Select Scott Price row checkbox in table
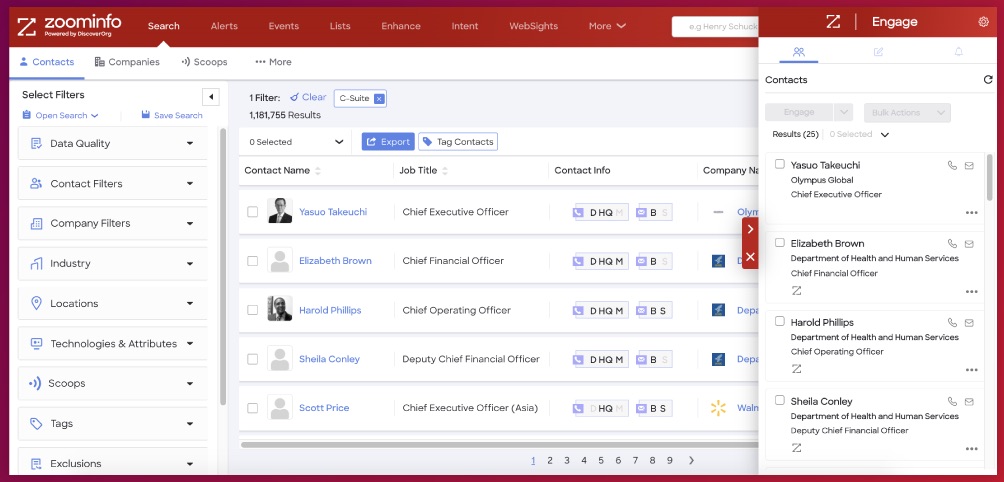The image size is (1004, 482). 252,408
